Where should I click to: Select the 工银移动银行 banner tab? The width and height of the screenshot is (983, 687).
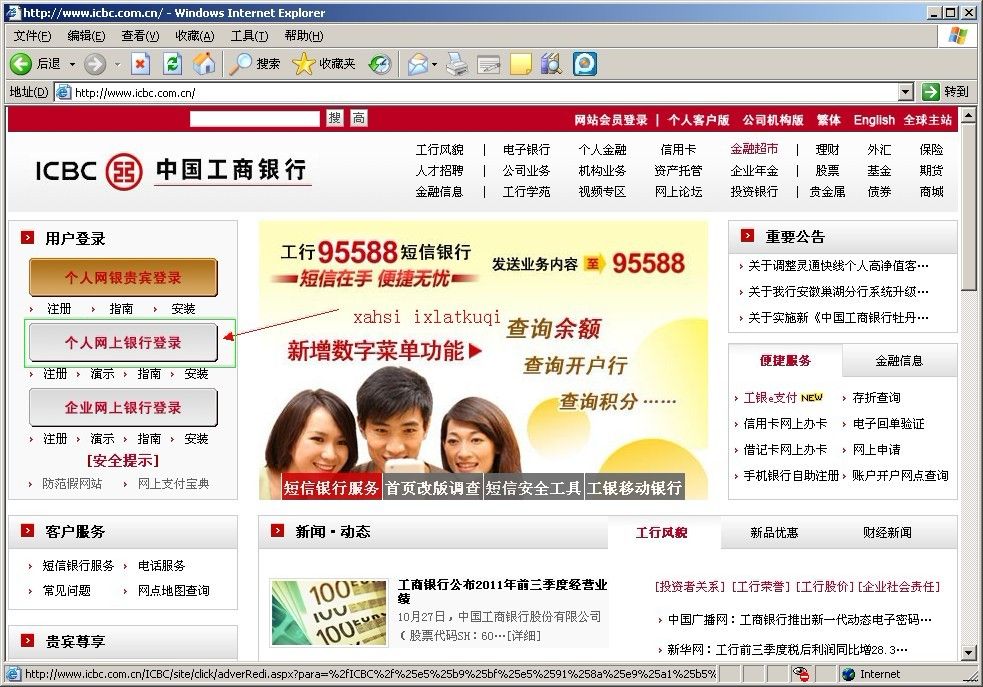634,488
